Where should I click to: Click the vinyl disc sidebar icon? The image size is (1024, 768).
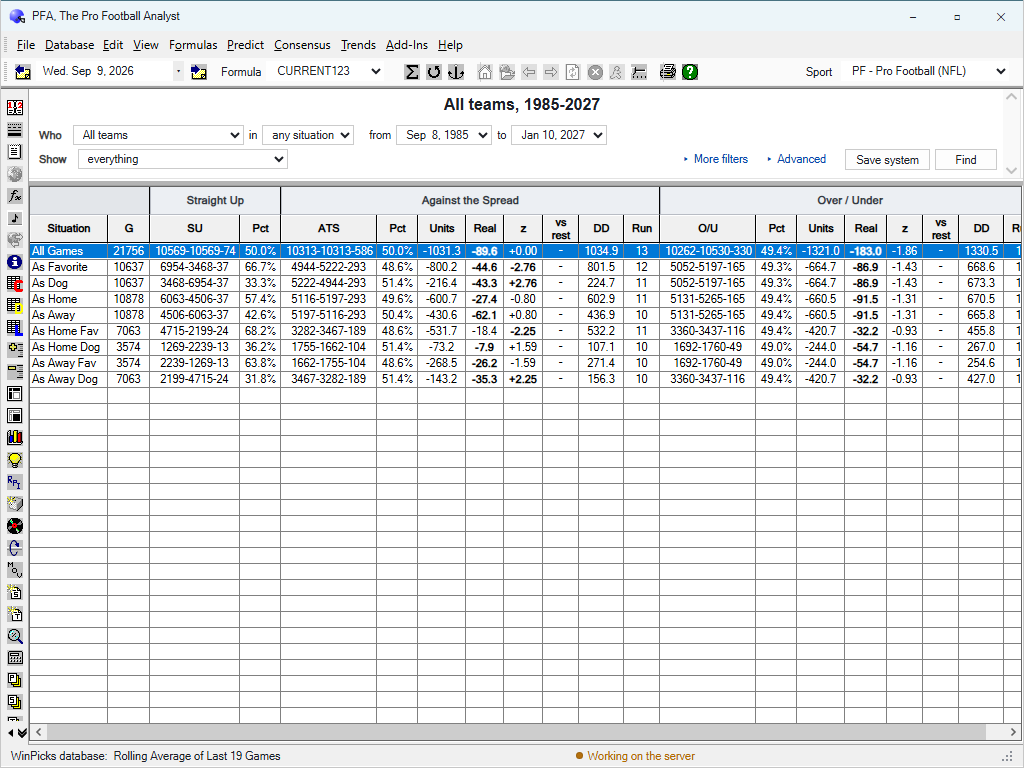tap(14, 526)
